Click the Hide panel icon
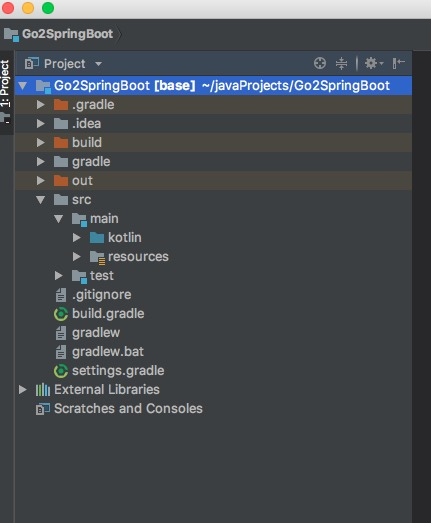 [399, 63]
